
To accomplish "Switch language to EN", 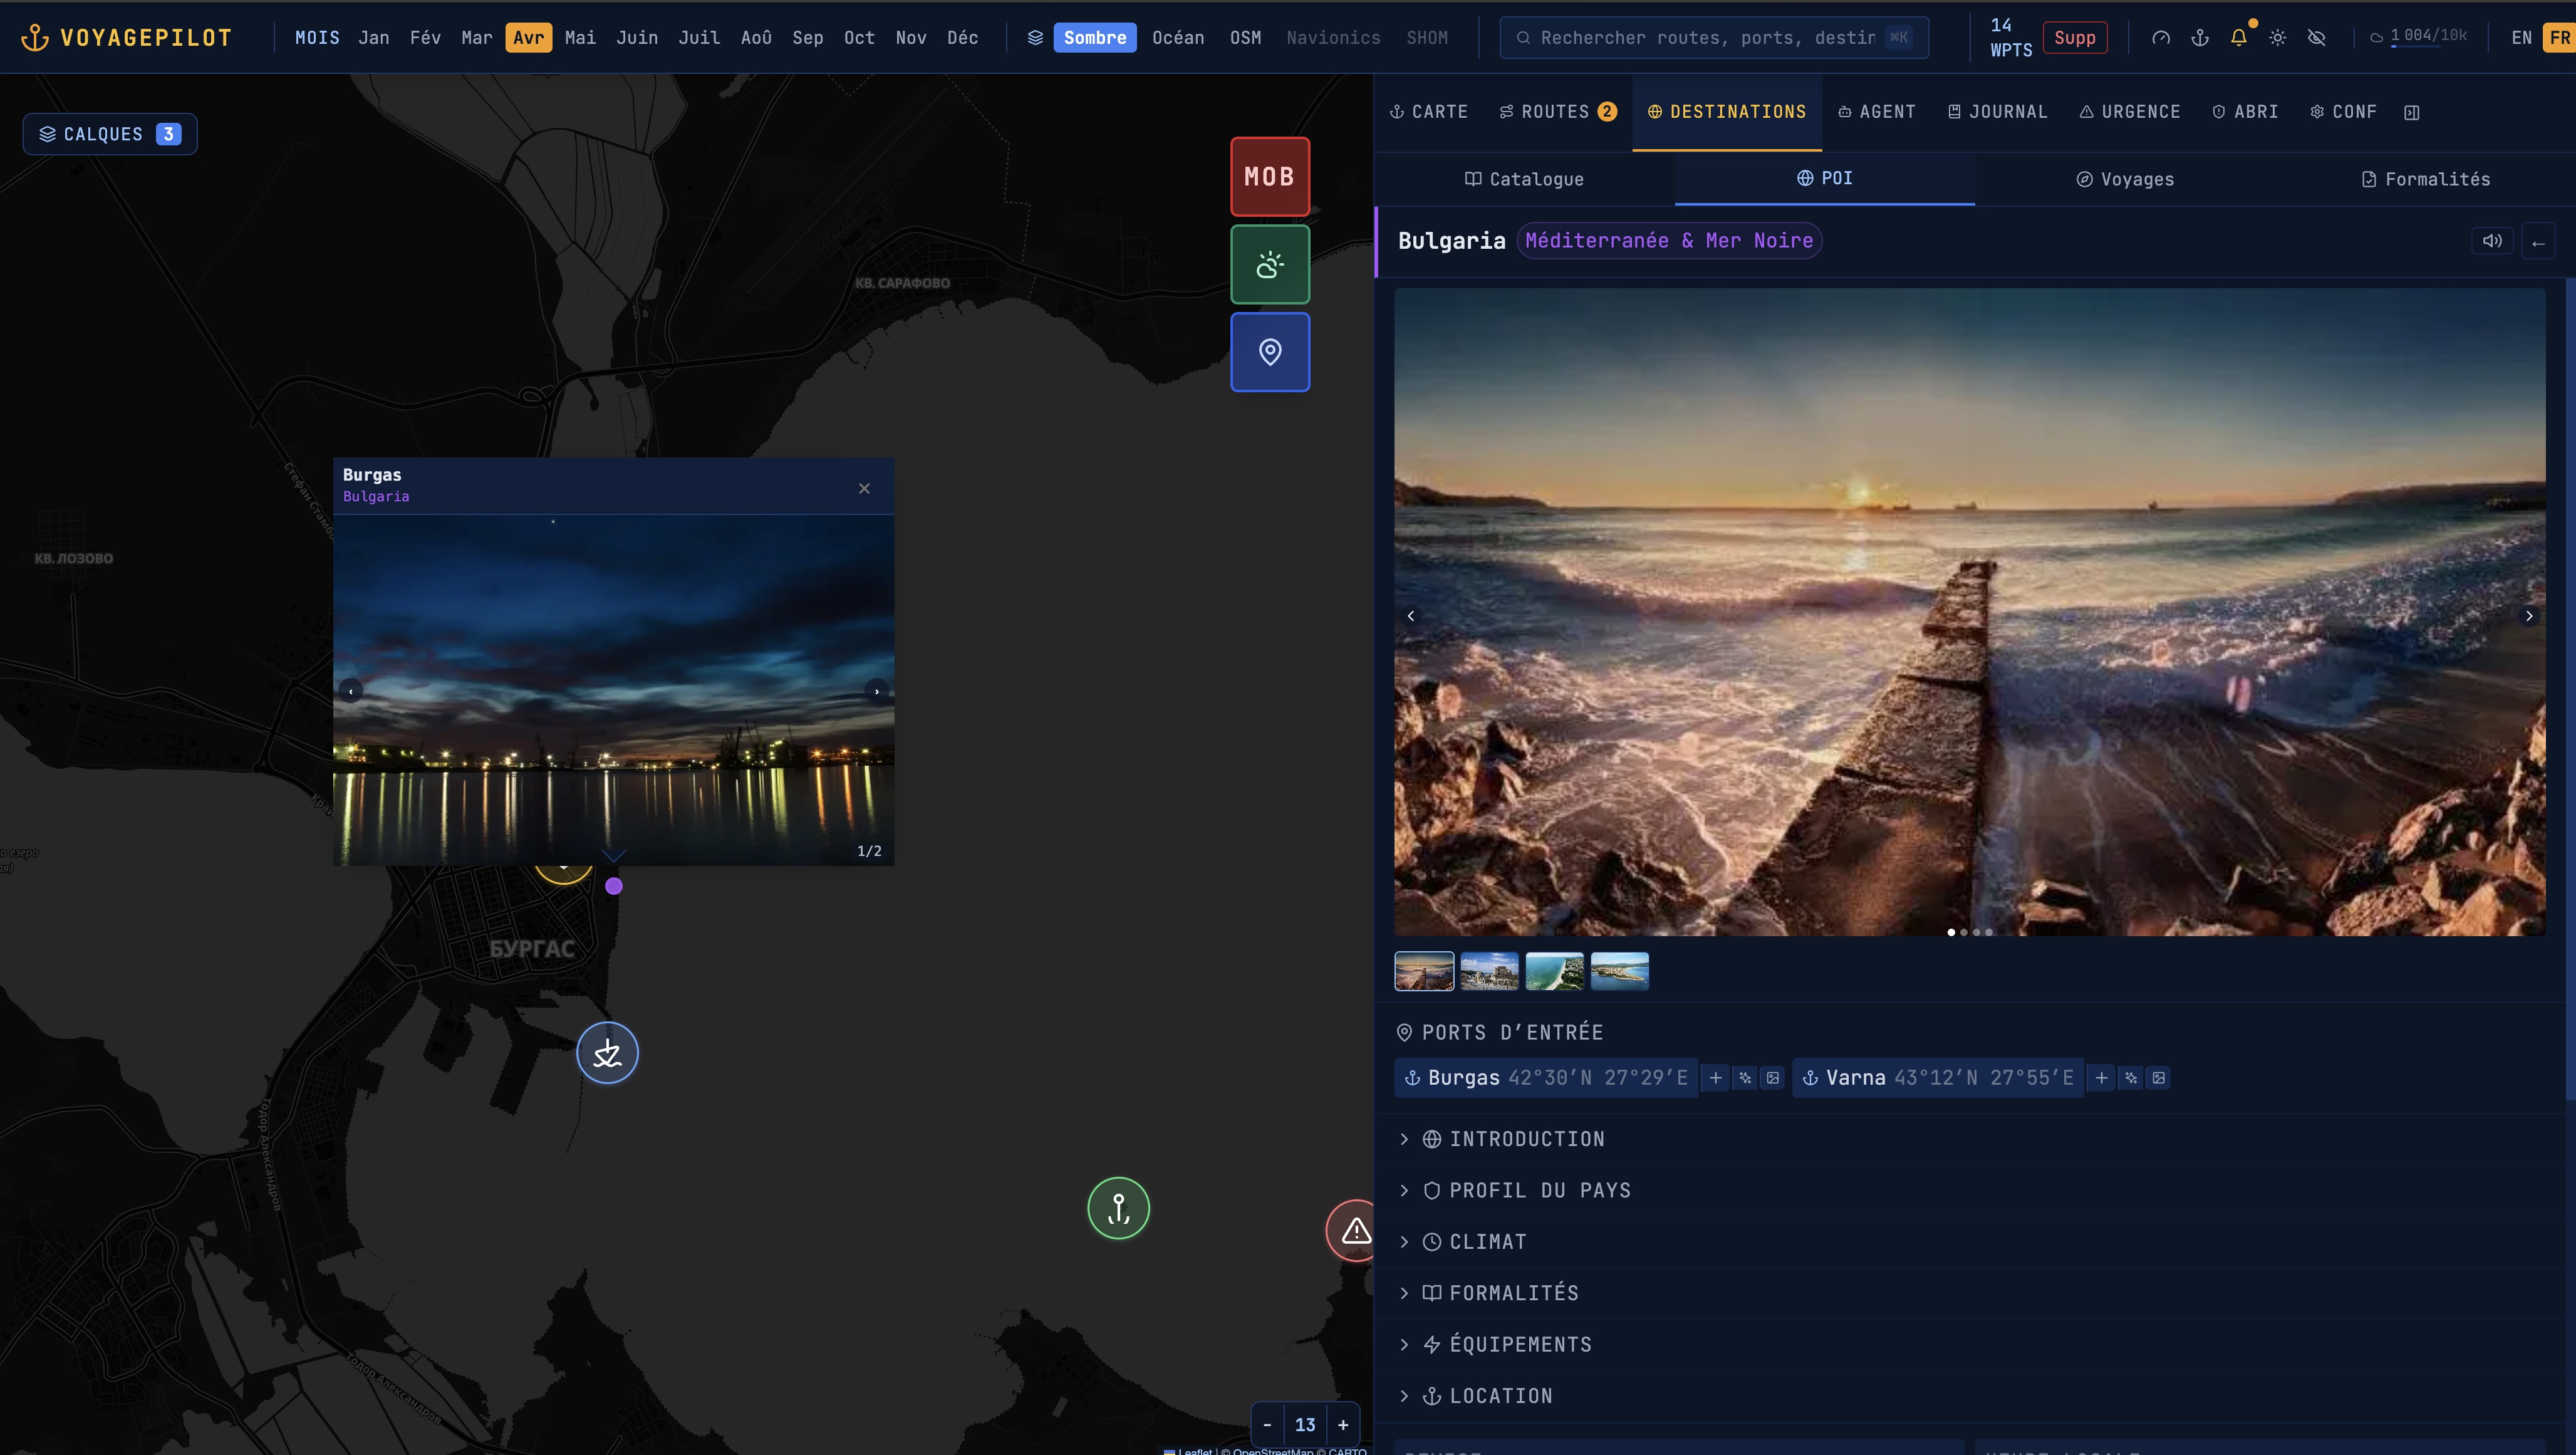I will (2521, 38).
